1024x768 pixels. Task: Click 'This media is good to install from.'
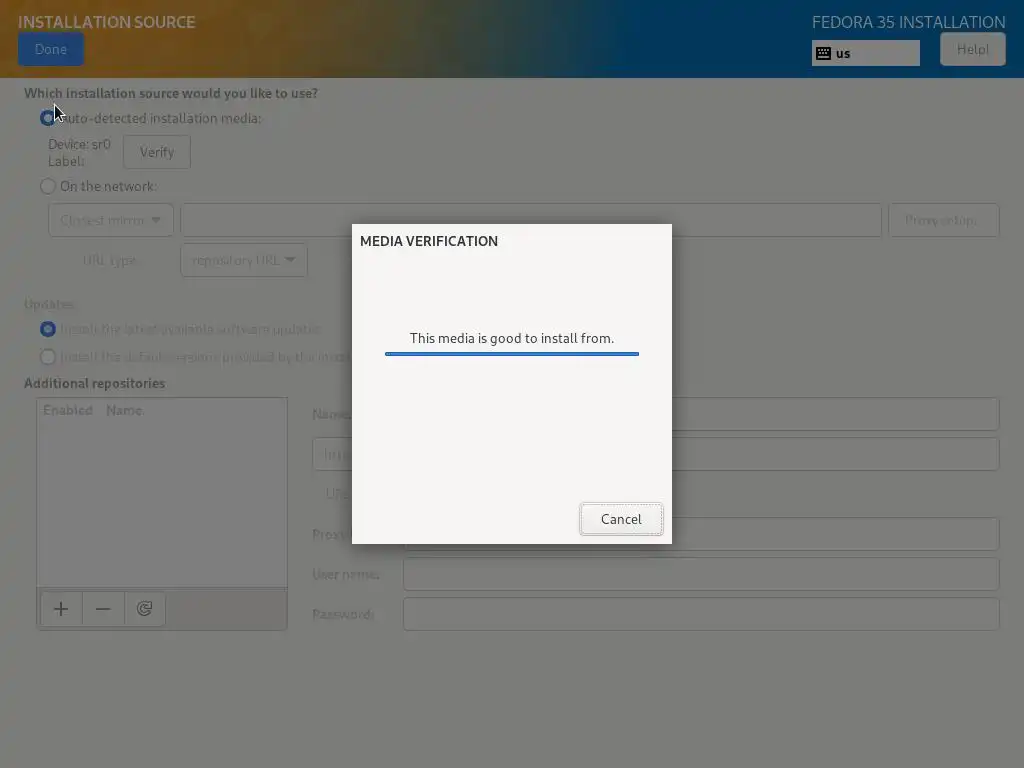(512, 338)
